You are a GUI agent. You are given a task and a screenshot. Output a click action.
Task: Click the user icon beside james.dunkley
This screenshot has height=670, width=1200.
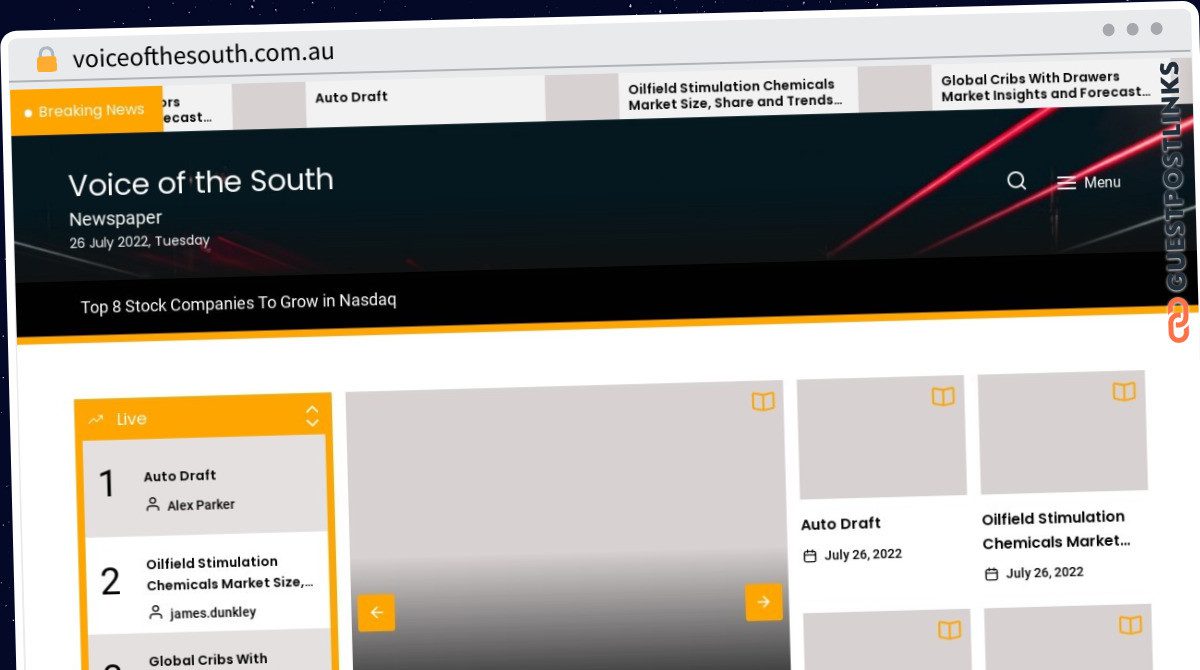(x=155, y=612)
